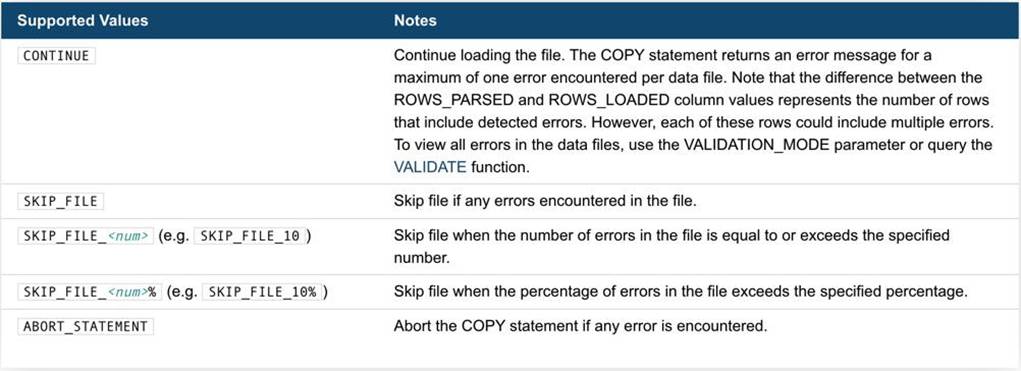
Task: Click the Supported Values column header
Action: click(83, 20)
